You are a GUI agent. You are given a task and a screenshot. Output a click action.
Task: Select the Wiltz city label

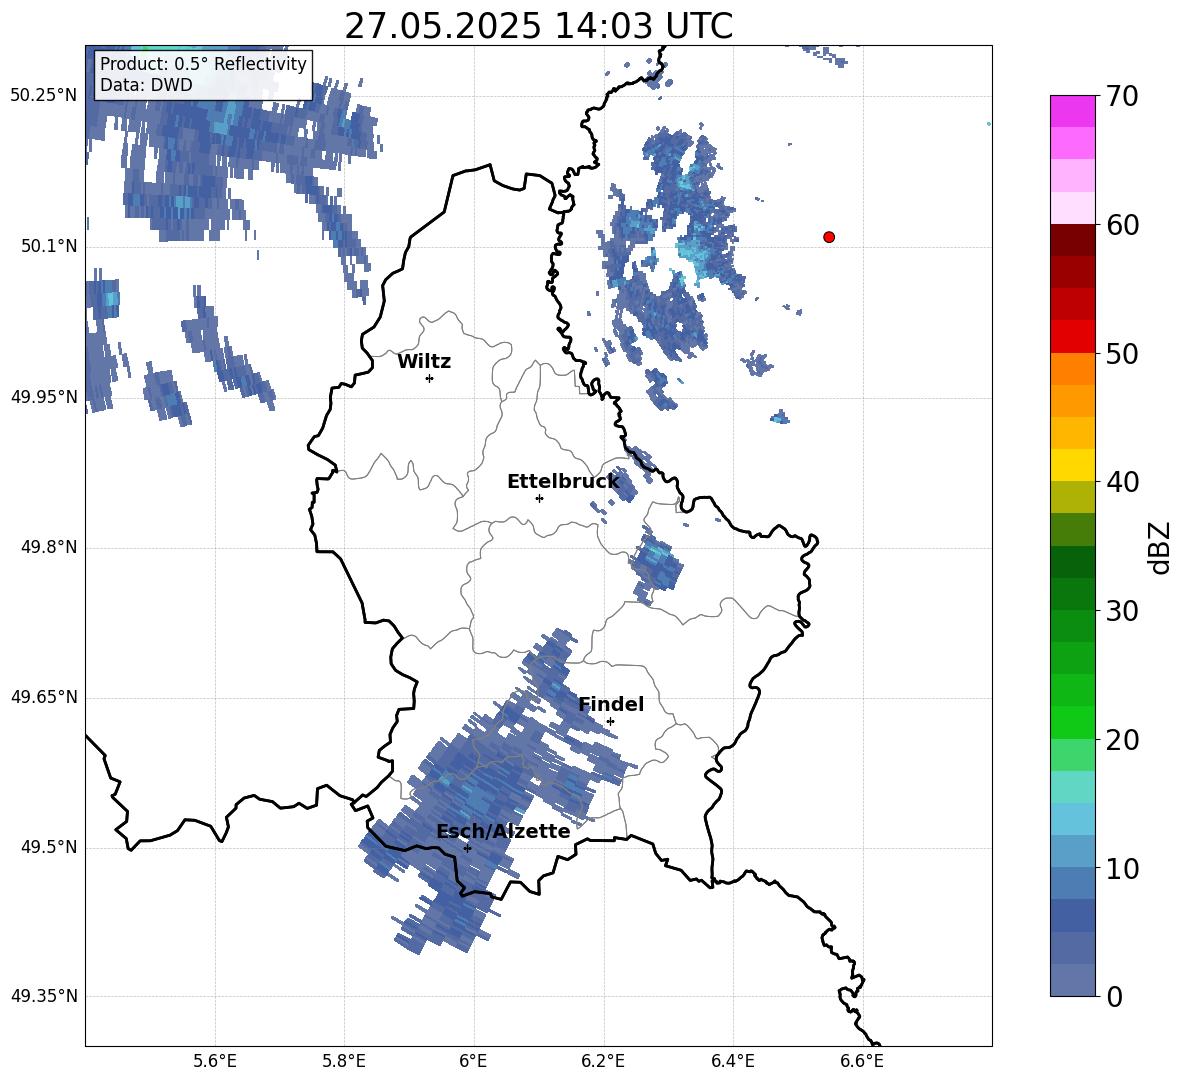424,362
